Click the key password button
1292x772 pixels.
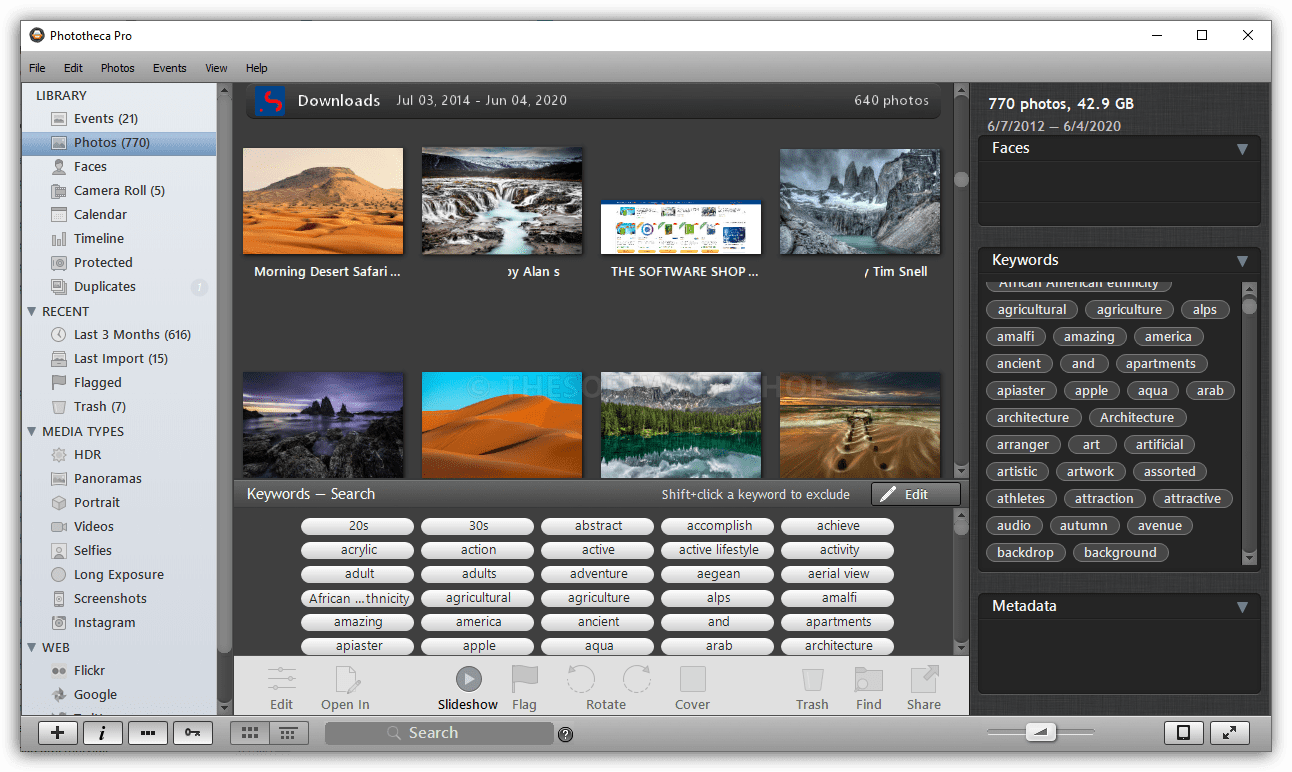(x=193, y=733)
